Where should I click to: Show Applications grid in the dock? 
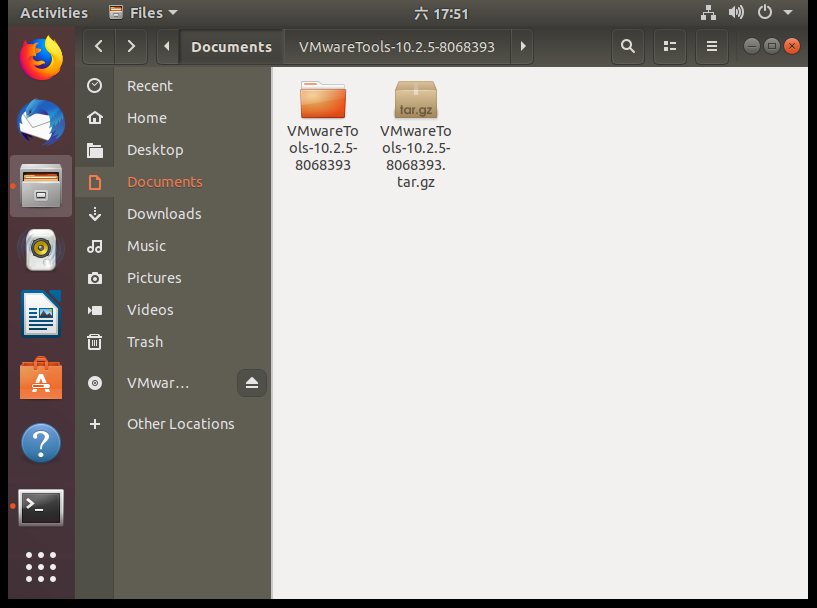[x=41, y=566]
